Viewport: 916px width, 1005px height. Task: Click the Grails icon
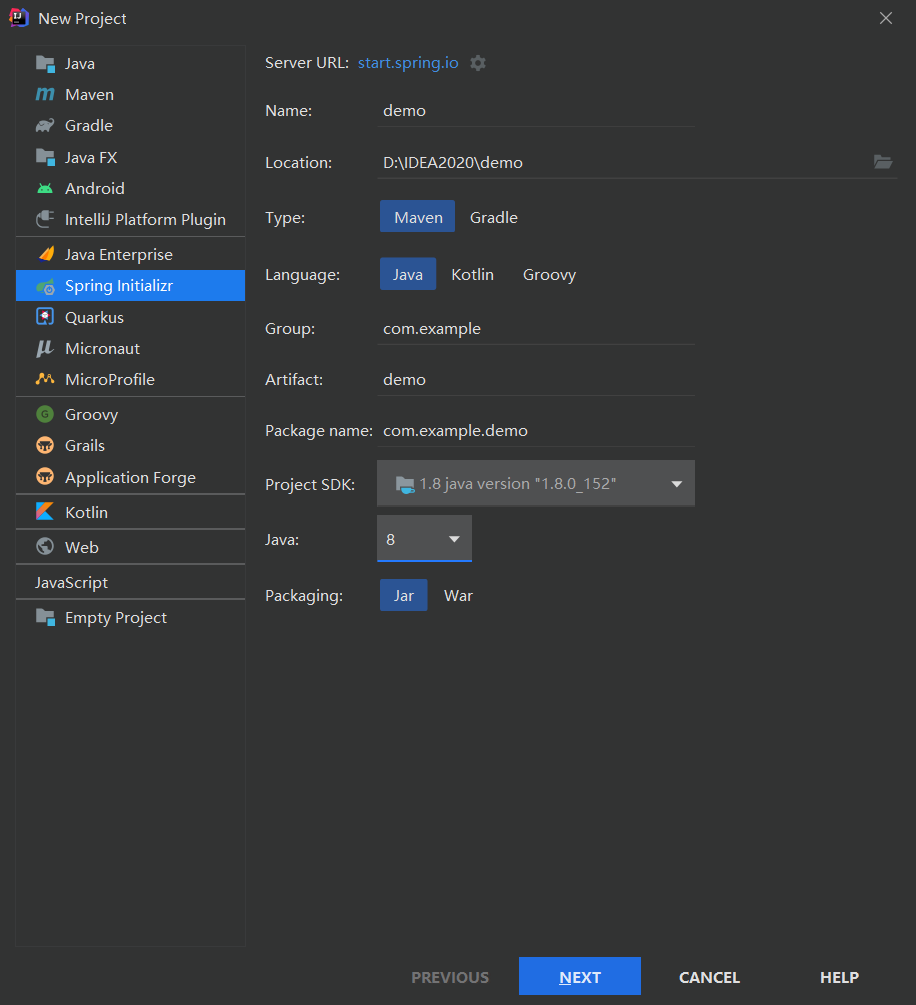[x=45, y=445]
